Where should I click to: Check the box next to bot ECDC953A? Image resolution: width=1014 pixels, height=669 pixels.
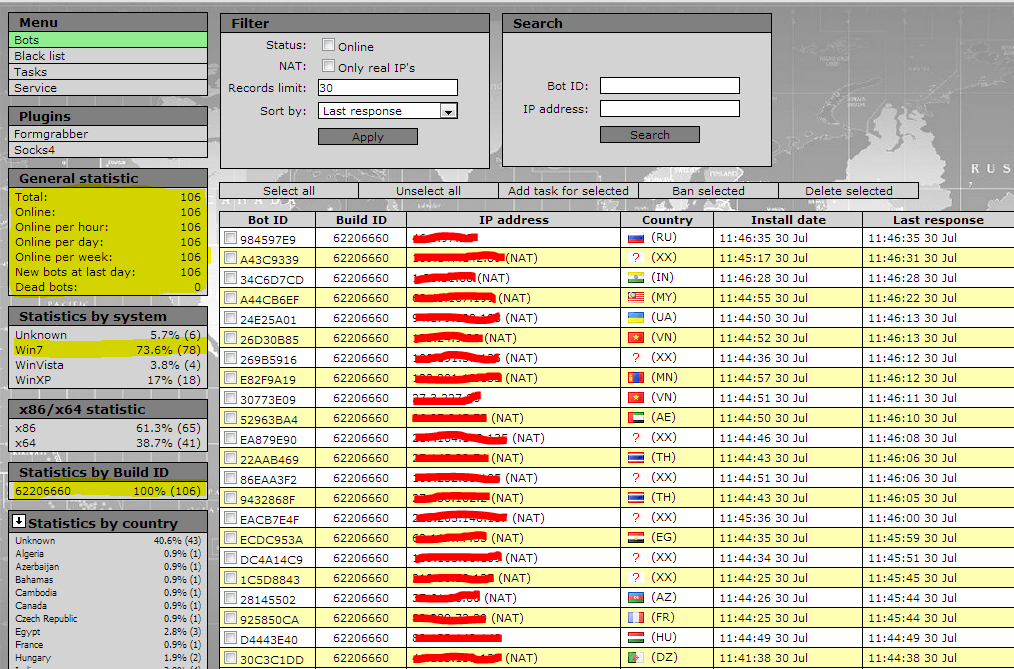click(230, 538)
